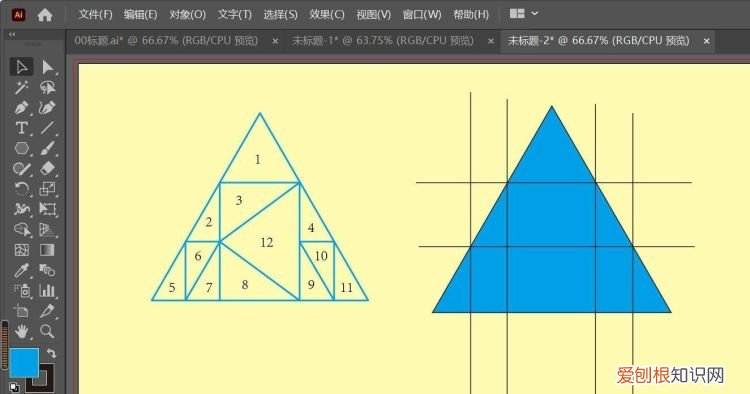This screenshot has width=750, height=394.
Task: Click region numbered 10 in outline triangle
Action: [x=321, y=256]
